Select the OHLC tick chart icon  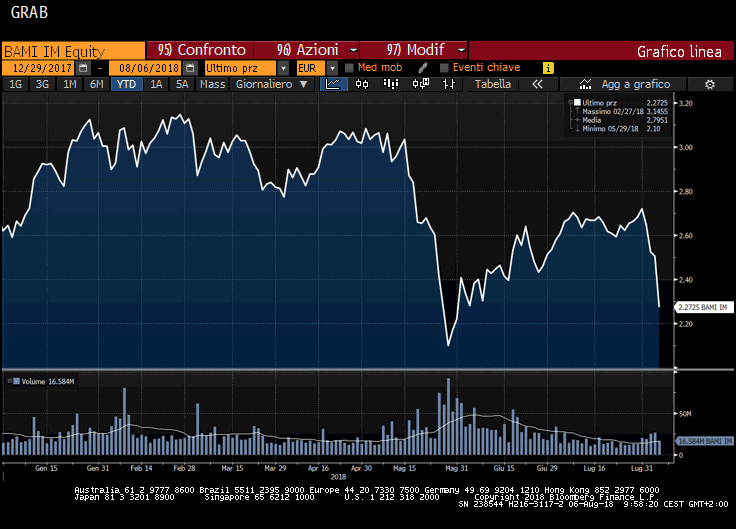[x=449, y=84]
